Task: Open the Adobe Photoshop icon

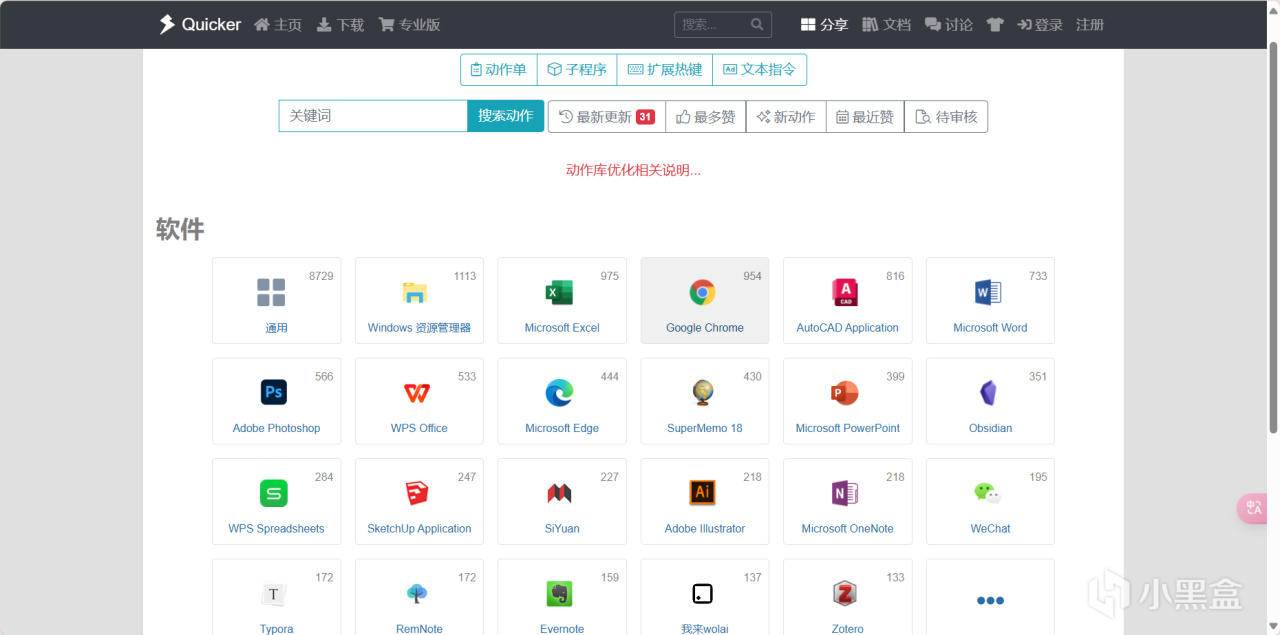Action: 273,392
